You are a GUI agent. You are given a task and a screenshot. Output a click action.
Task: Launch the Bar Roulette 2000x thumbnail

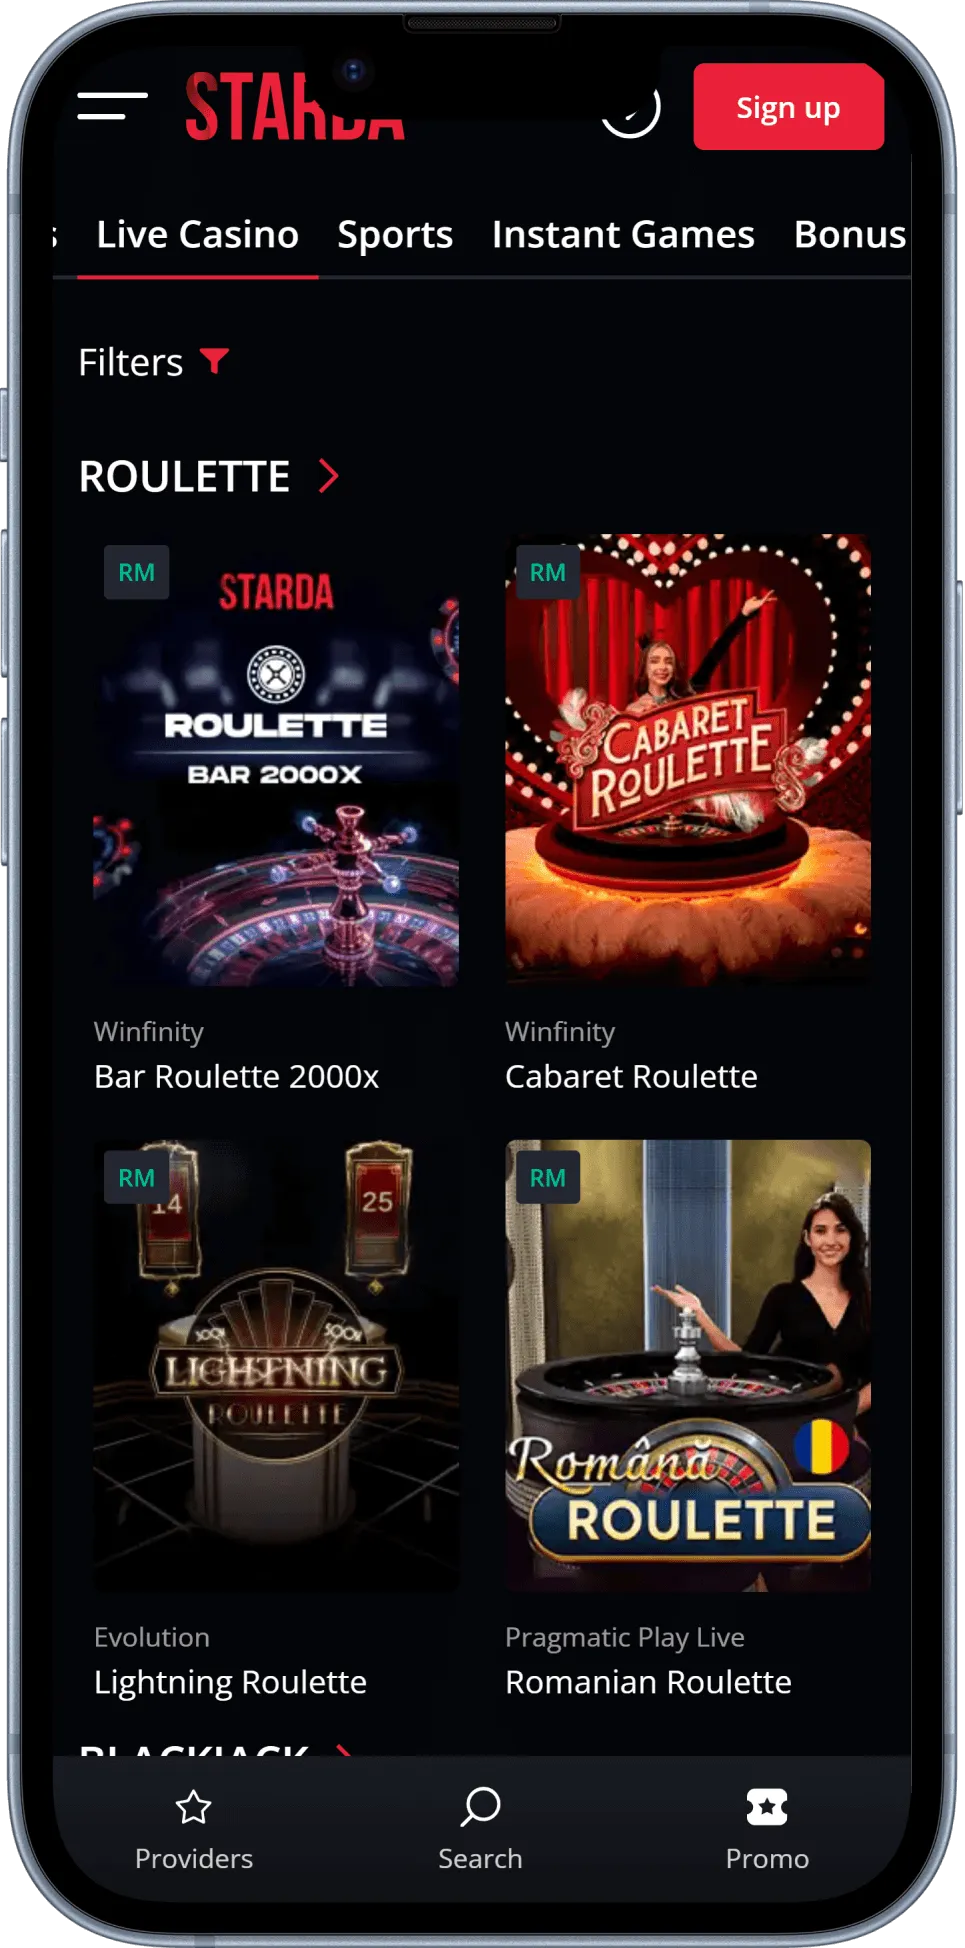pyautogui.click(x=276, y=760)
